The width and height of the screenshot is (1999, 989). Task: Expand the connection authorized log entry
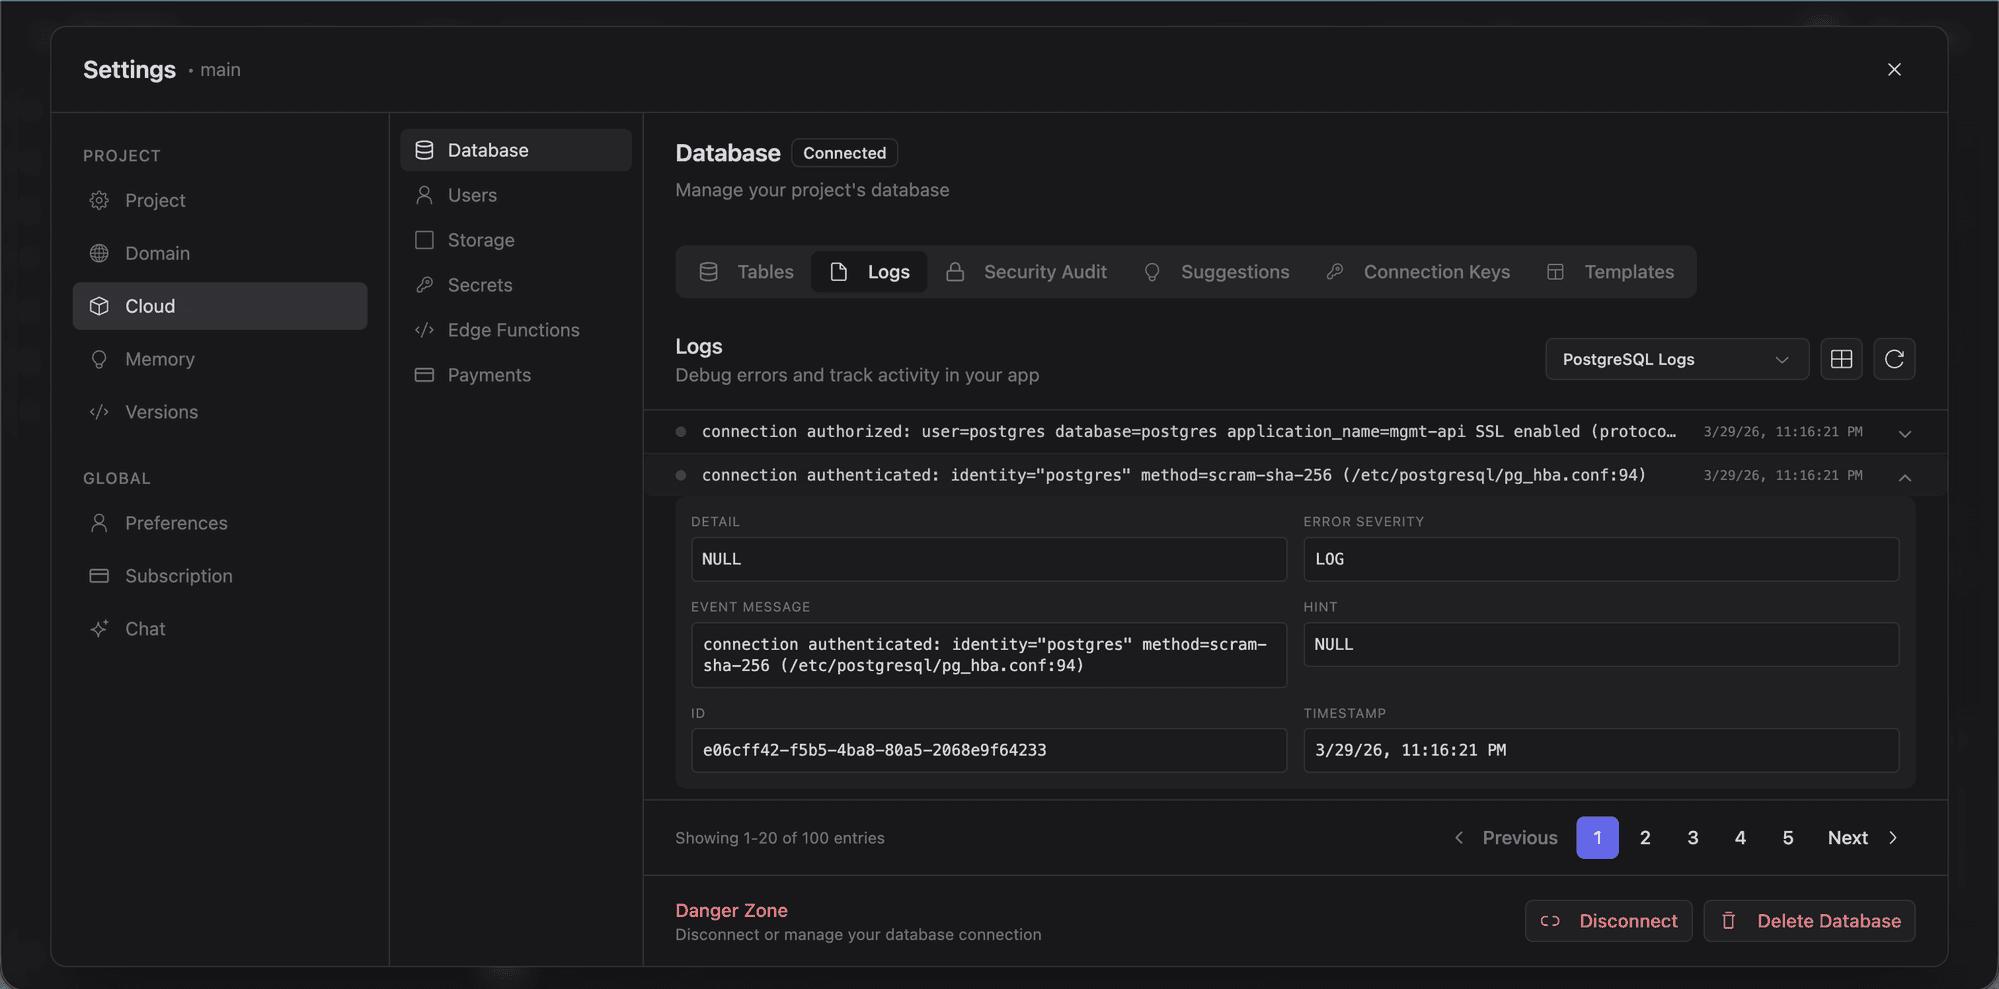pyautogui.click(x=1904, y=433)
